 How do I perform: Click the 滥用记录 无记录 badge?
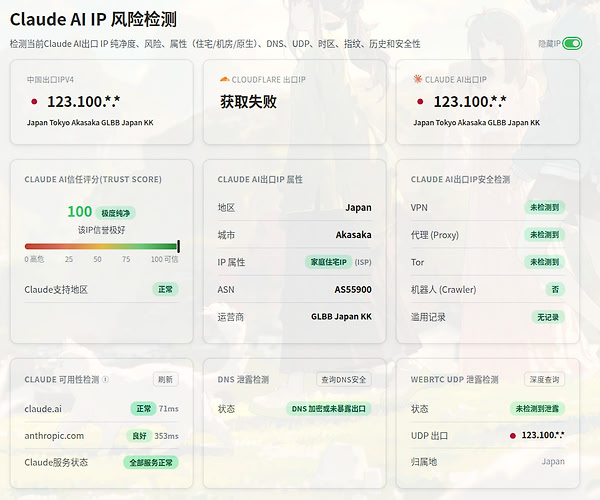pos(548,317)
